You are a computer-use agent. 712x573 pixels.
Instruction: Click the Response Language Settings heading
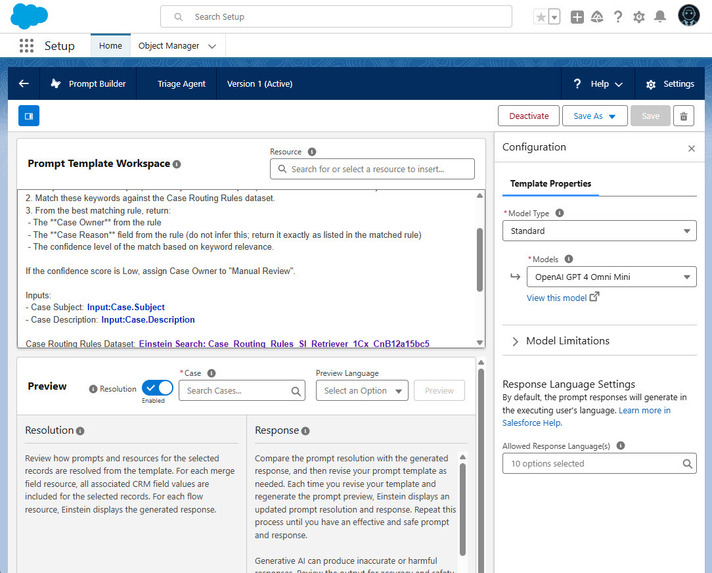click(569, 384)
